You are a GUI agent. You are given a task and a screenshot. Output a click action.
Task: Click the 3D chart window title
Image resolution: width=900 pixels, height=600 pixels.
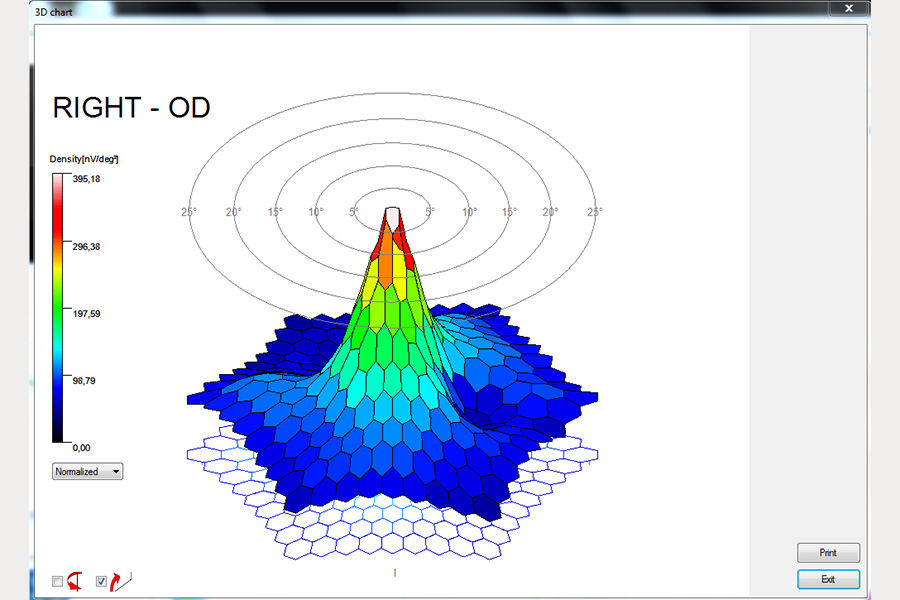[53, 12]
